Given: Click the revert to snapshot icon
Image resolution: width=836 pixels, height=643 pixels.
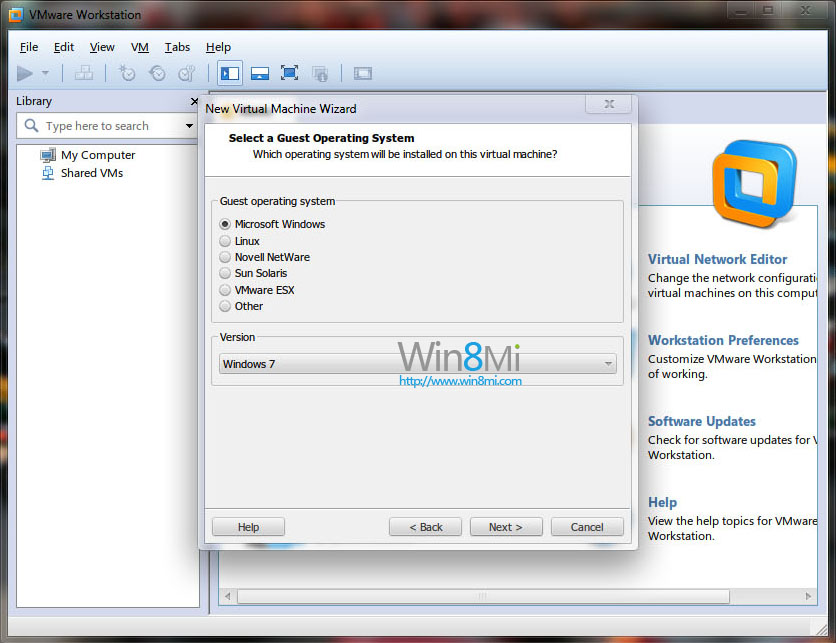Looking at the screenshot, I should [x=157, y=73].
